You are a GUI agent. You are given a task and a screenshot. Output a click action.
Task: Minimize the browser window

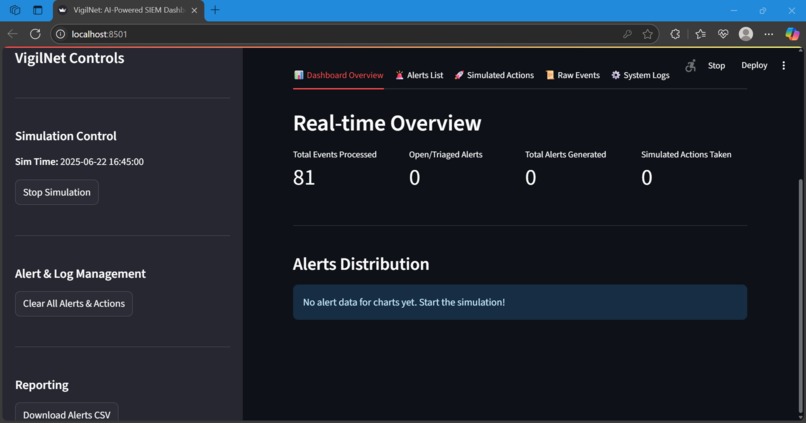click(x=734, y=10)
